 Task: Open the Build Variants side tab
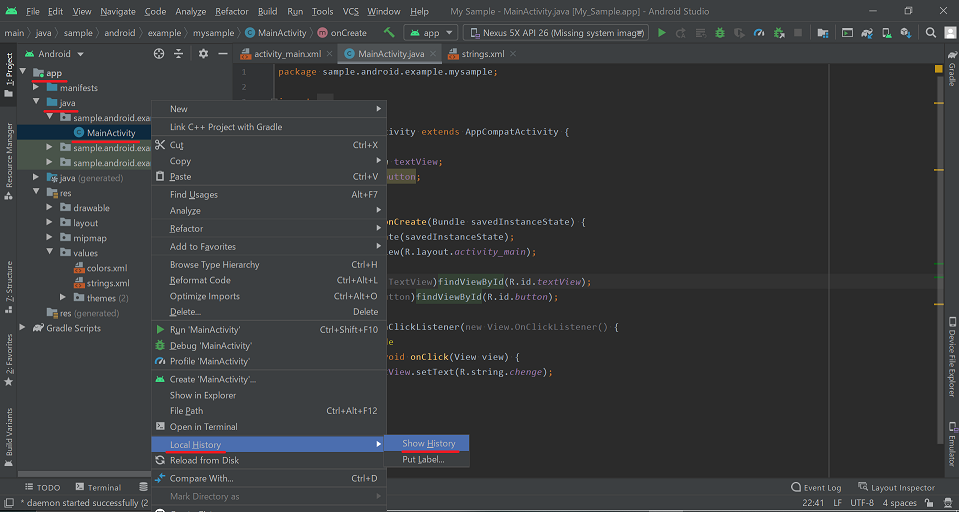pos(9,437)
